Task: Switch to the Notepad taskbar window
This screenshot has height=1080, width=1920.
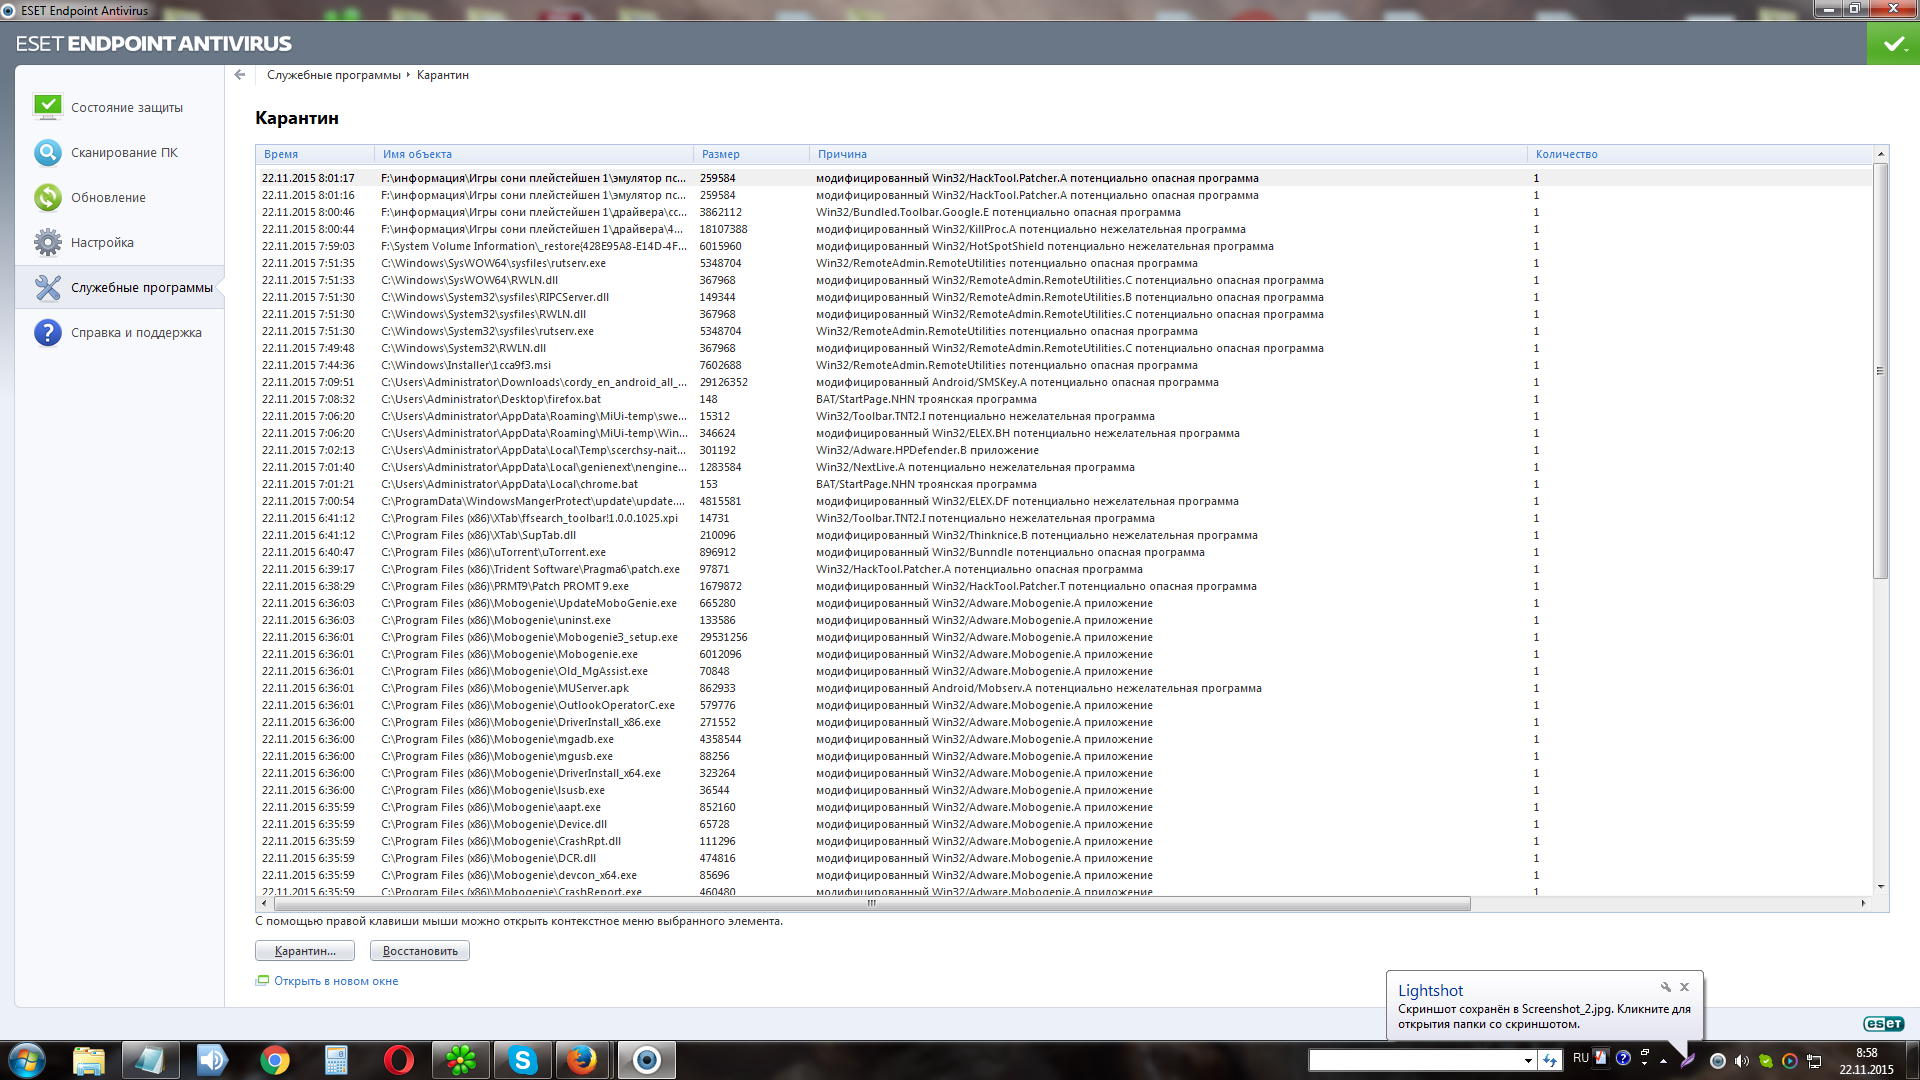Action: (x=150, y=1060)
